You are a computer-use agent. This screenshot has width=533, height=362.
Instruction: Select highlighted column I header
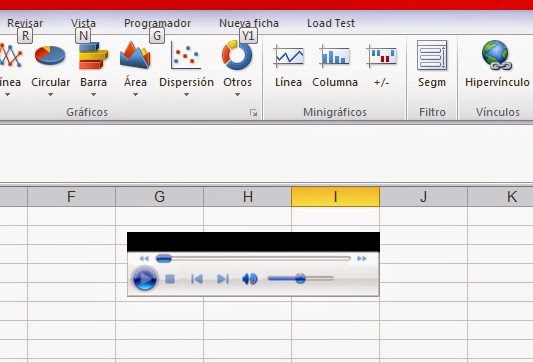coord(336,196)
